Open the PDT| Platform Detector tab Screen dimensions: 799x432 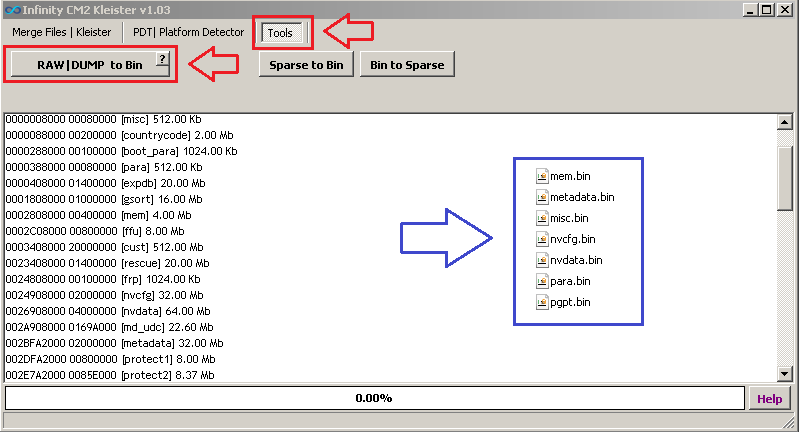(x=188, y=32)
